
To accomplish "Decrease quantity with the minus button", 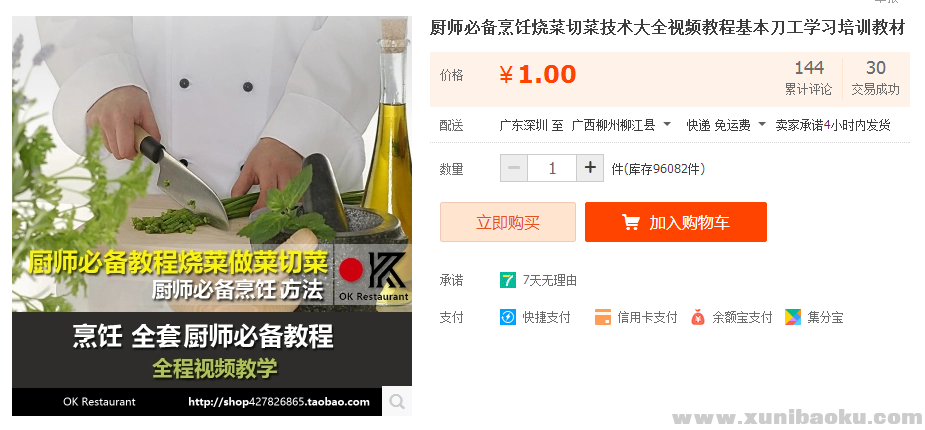I will click(x=514, y=168).
